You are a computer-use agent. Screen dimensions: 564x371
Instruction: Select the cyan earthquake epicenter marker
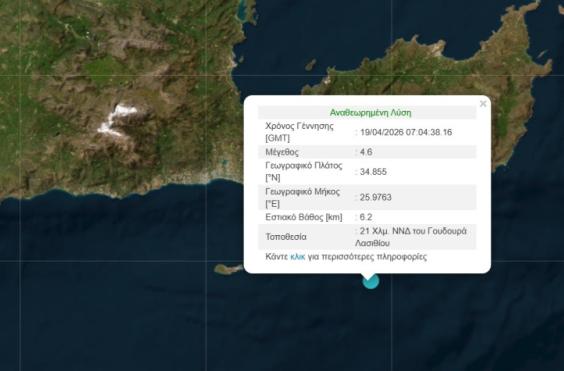370,281
